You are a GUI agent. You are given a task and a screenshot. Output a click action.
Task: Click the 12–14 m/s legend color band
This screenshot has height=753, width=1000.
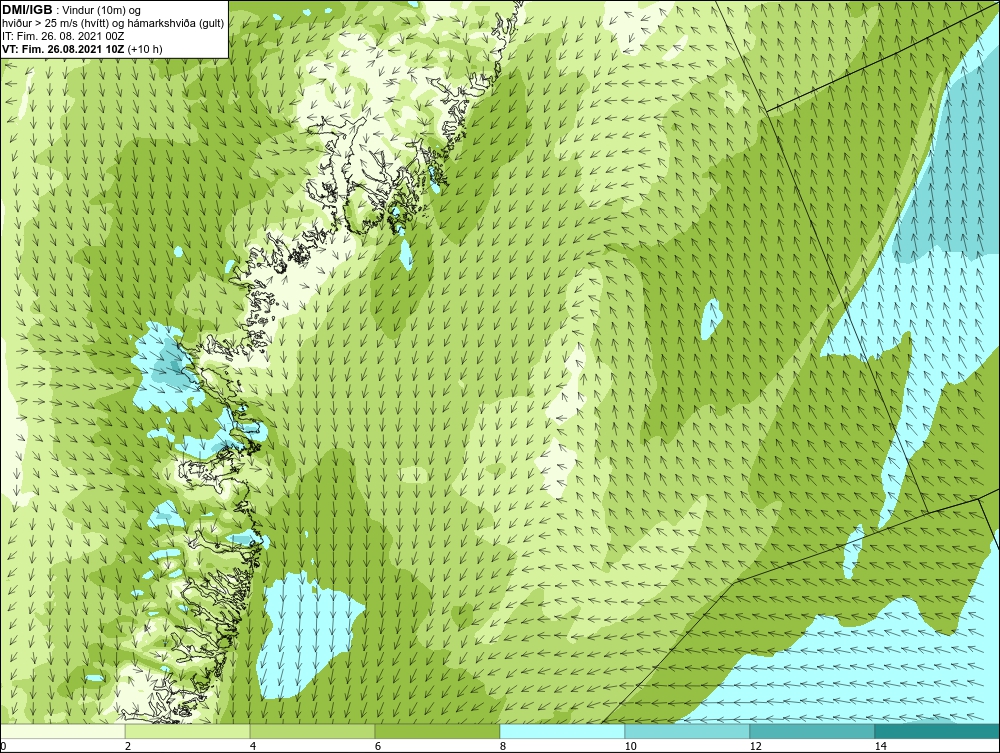[x=812, y=731]
